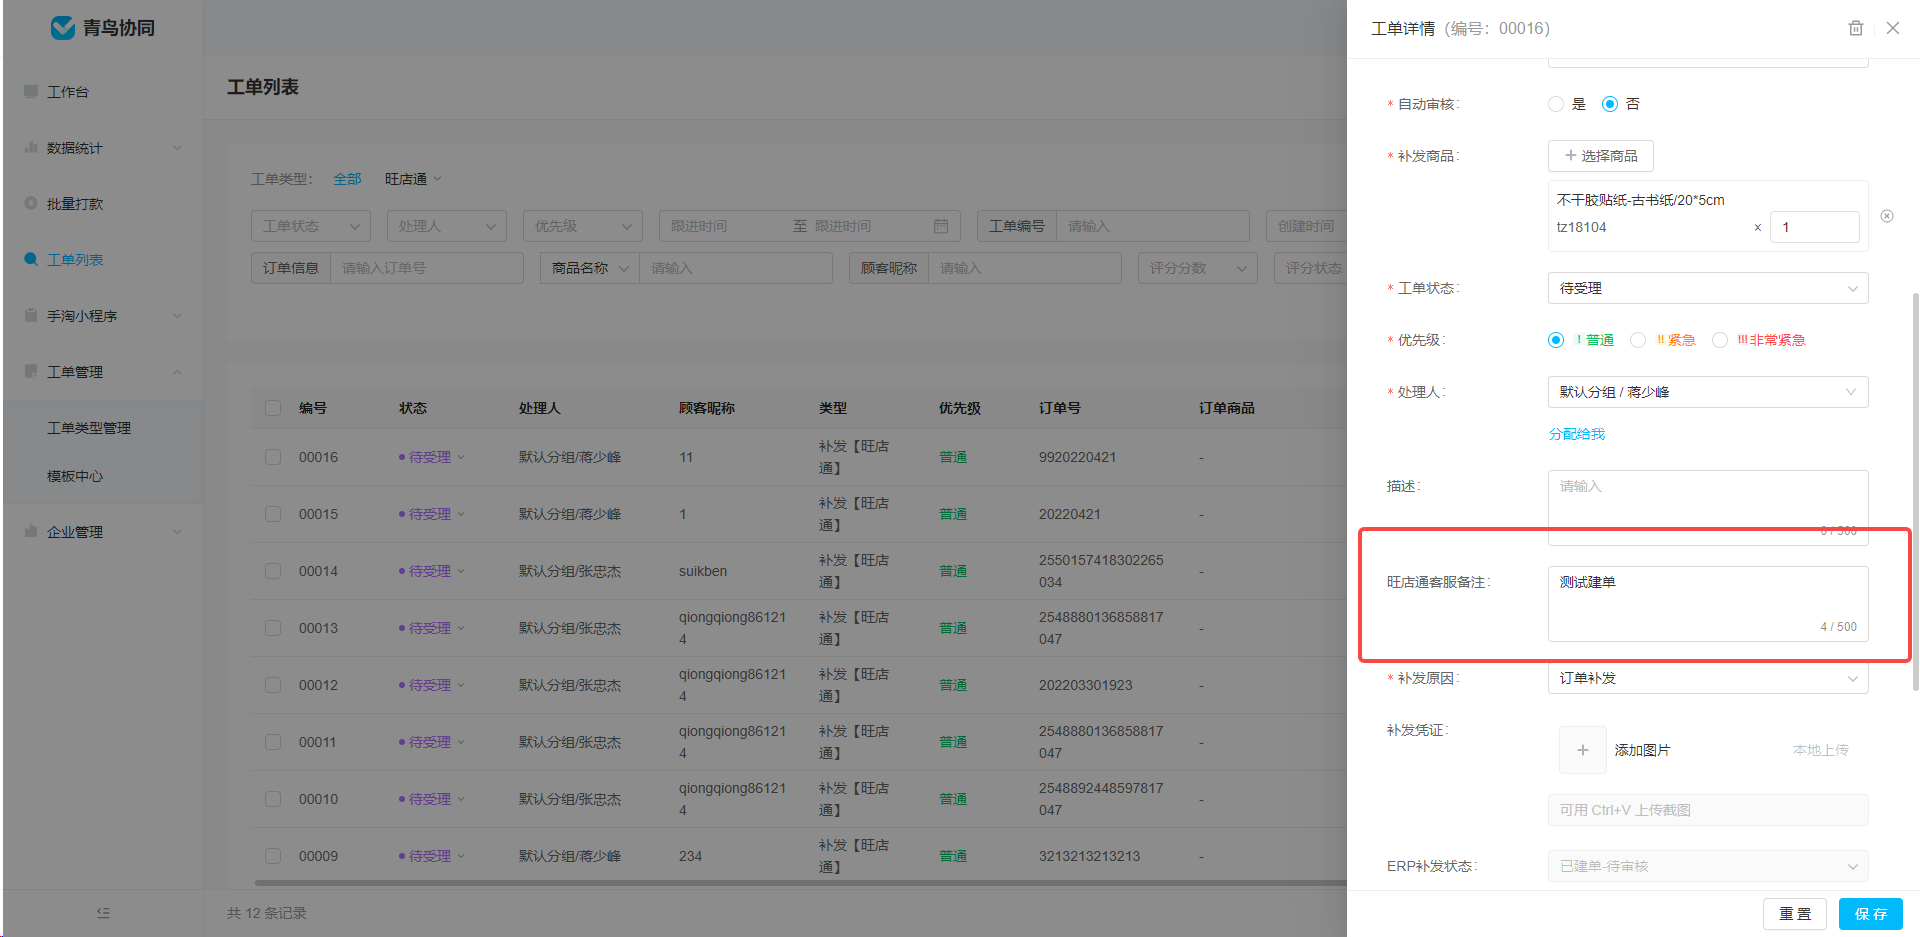This screenshot has height=937, width=1920.
Task: Click the 工作台 sidebar icon
Action: pyautogui.click(x=31, y=91)
